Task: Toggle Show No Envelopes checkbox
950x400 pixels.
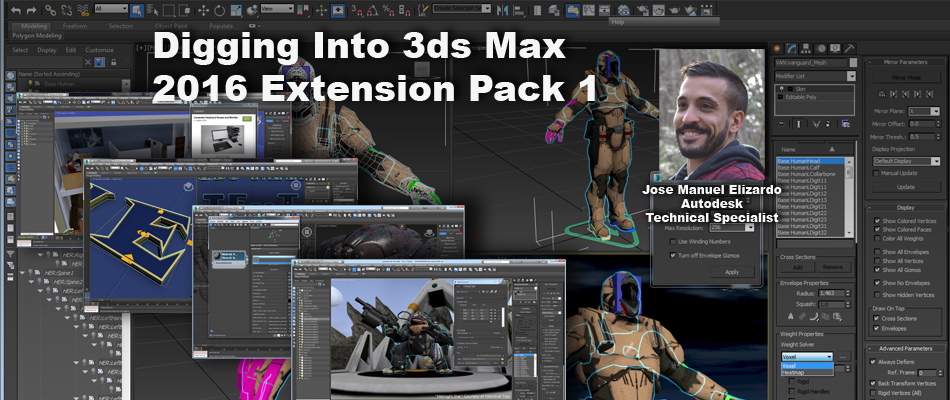Action: point(877,283)
